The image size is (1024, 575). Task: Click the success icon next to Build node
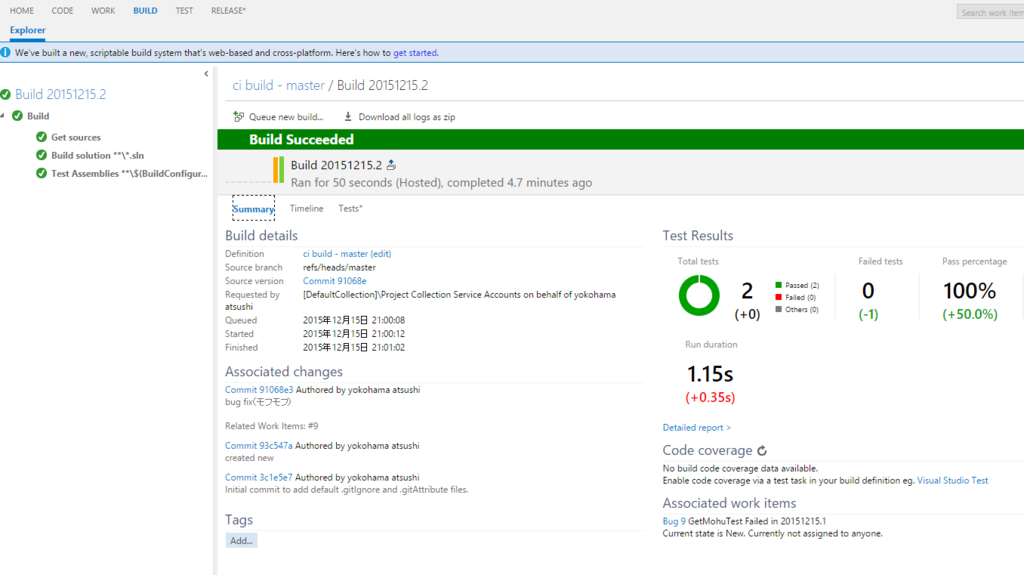pos(18,116)
